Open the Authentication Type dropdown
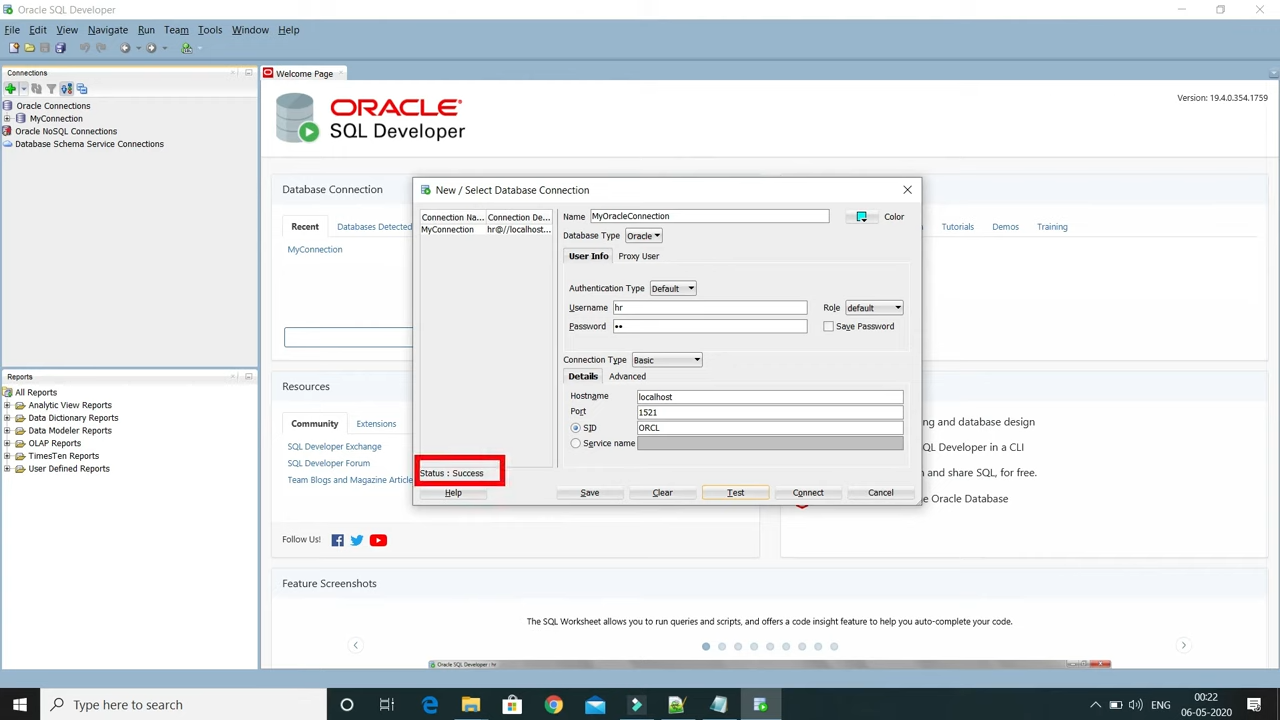Screen dimensions: 1280x720 click(x=672, y=288)
